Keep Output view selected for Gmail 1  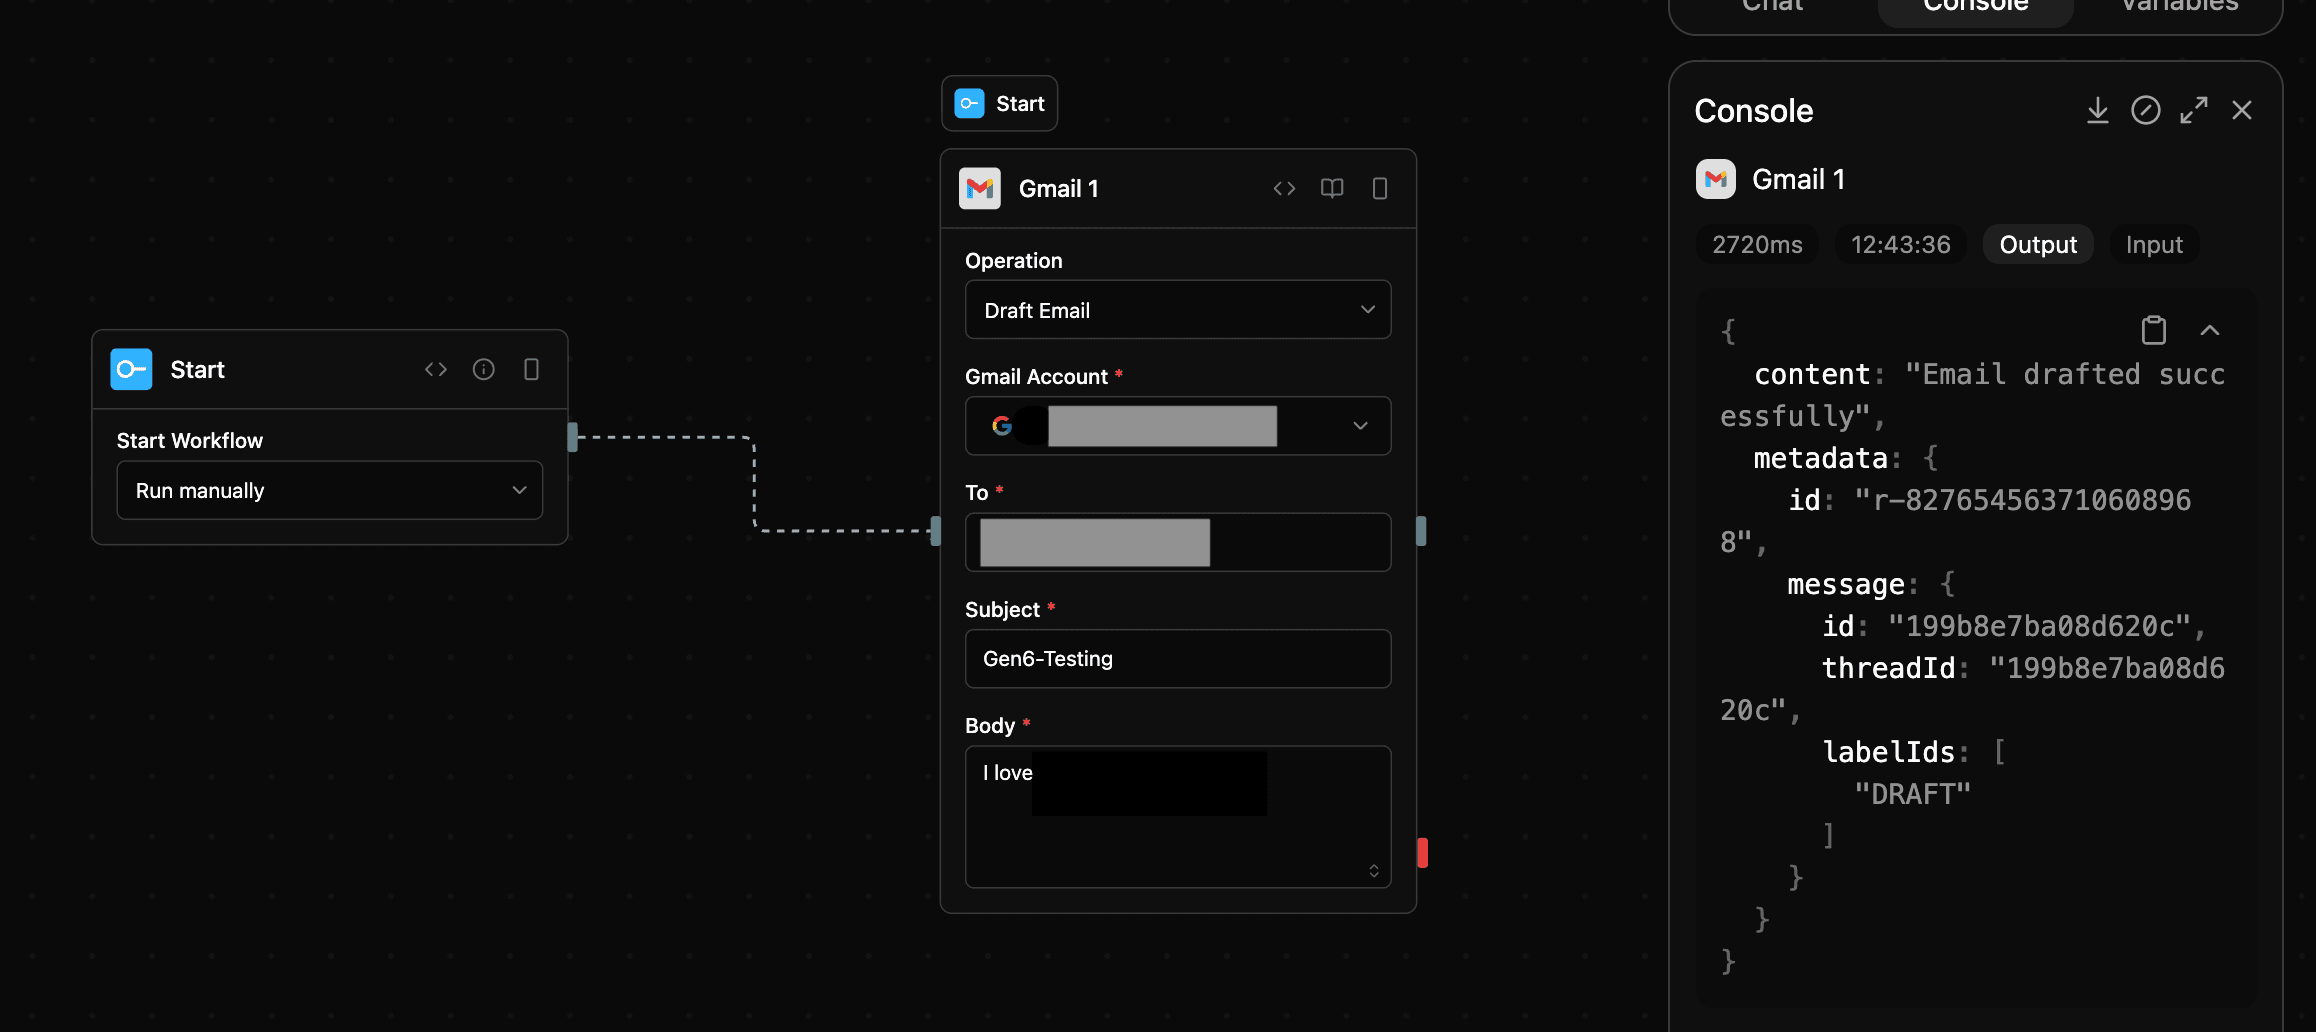2038,244
